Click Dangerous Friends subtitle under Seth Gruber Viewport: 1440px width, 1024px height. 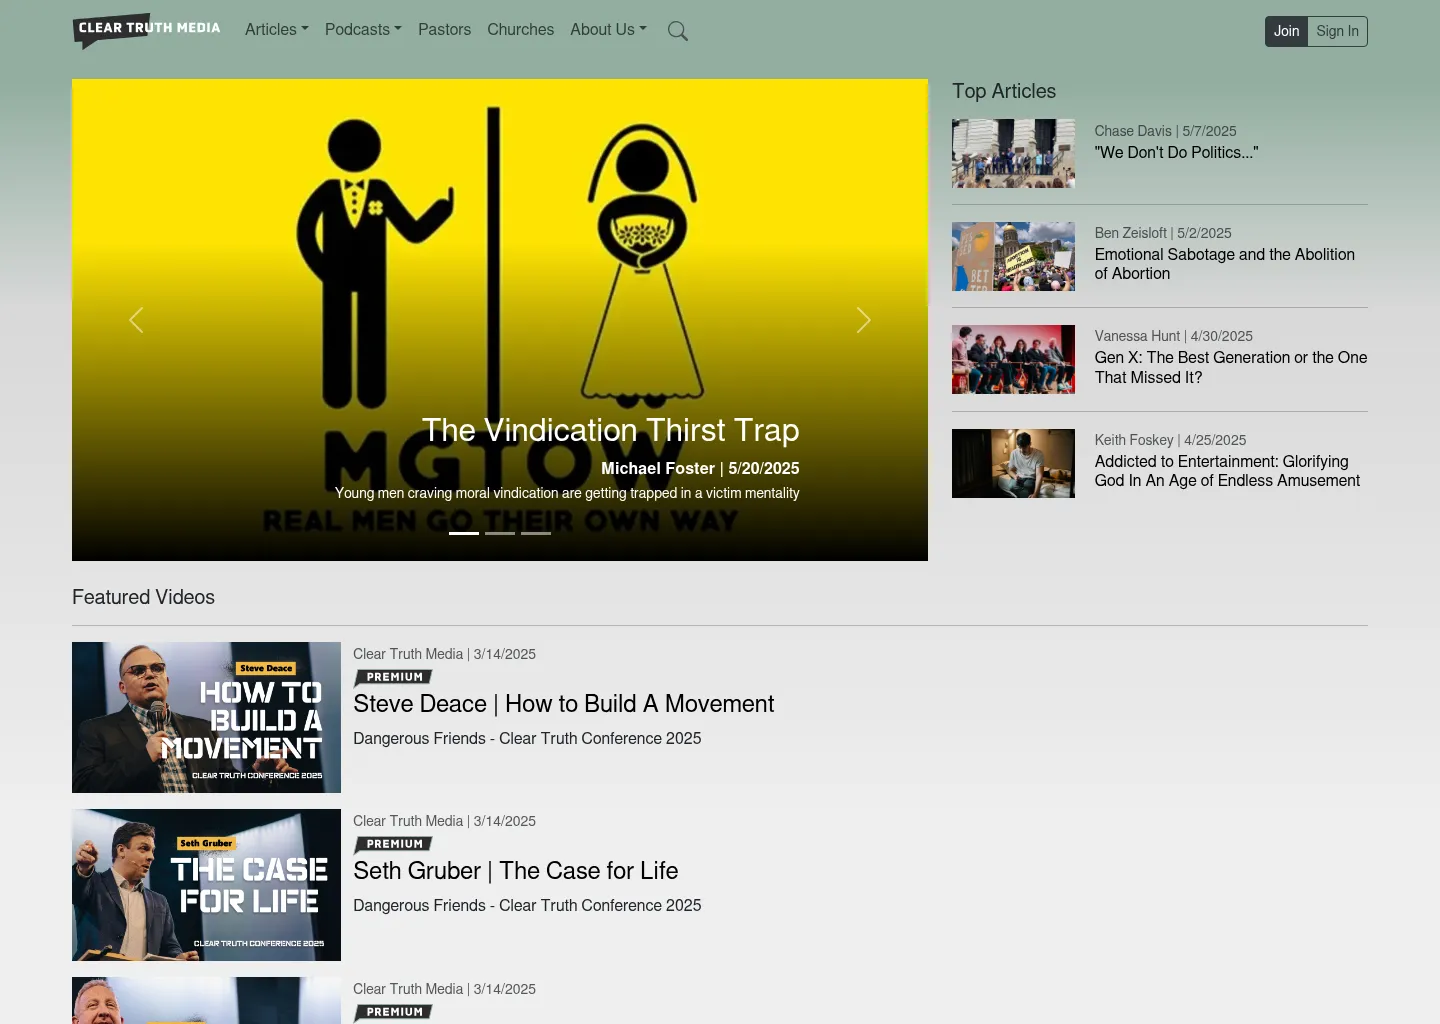(x=527, y=905)
